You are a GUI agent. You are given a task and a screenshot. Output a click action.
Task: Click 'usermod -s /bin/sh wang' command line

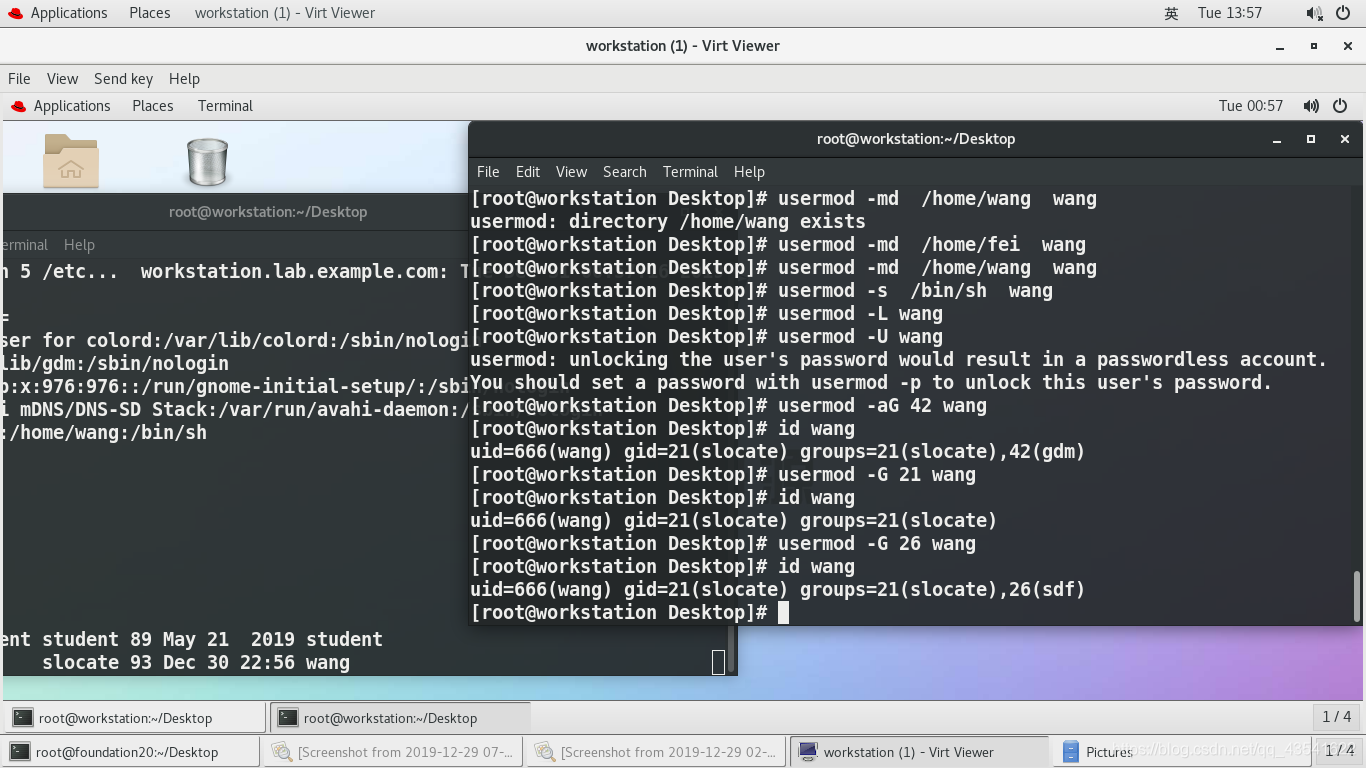click(915, 291)
